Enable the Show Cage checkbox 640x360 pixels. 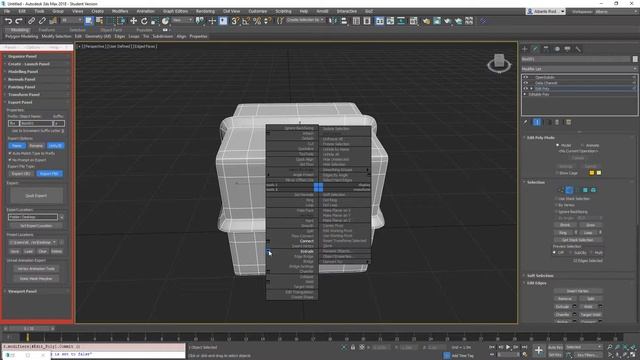click(557, 173)
